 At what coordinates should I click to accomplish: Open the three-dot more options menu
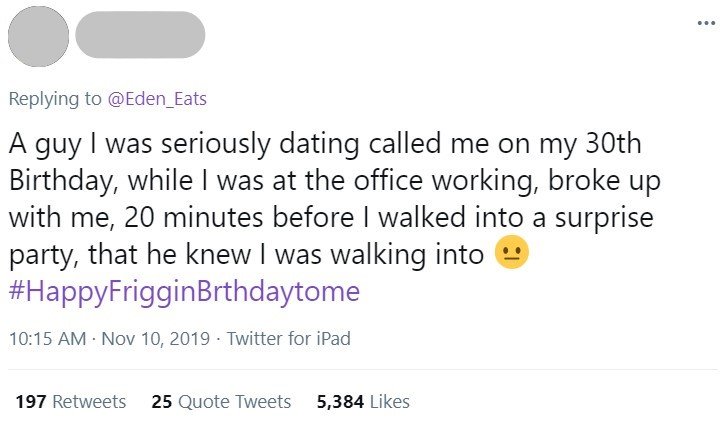tap(706, 23)
